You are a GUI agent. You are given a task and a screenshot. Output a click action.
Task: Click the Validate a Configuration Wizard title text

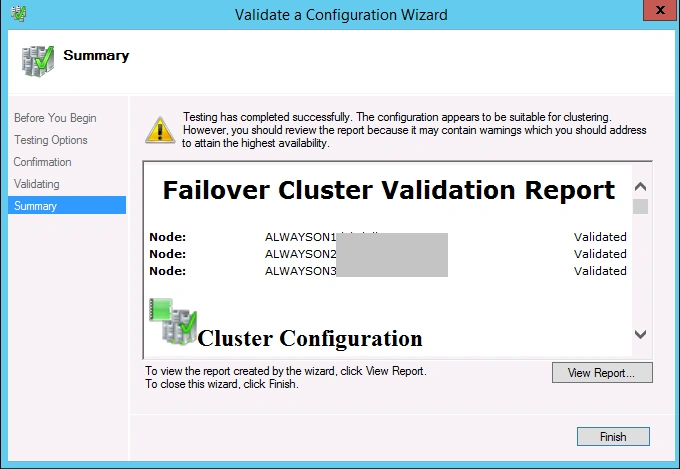[341, 15]
